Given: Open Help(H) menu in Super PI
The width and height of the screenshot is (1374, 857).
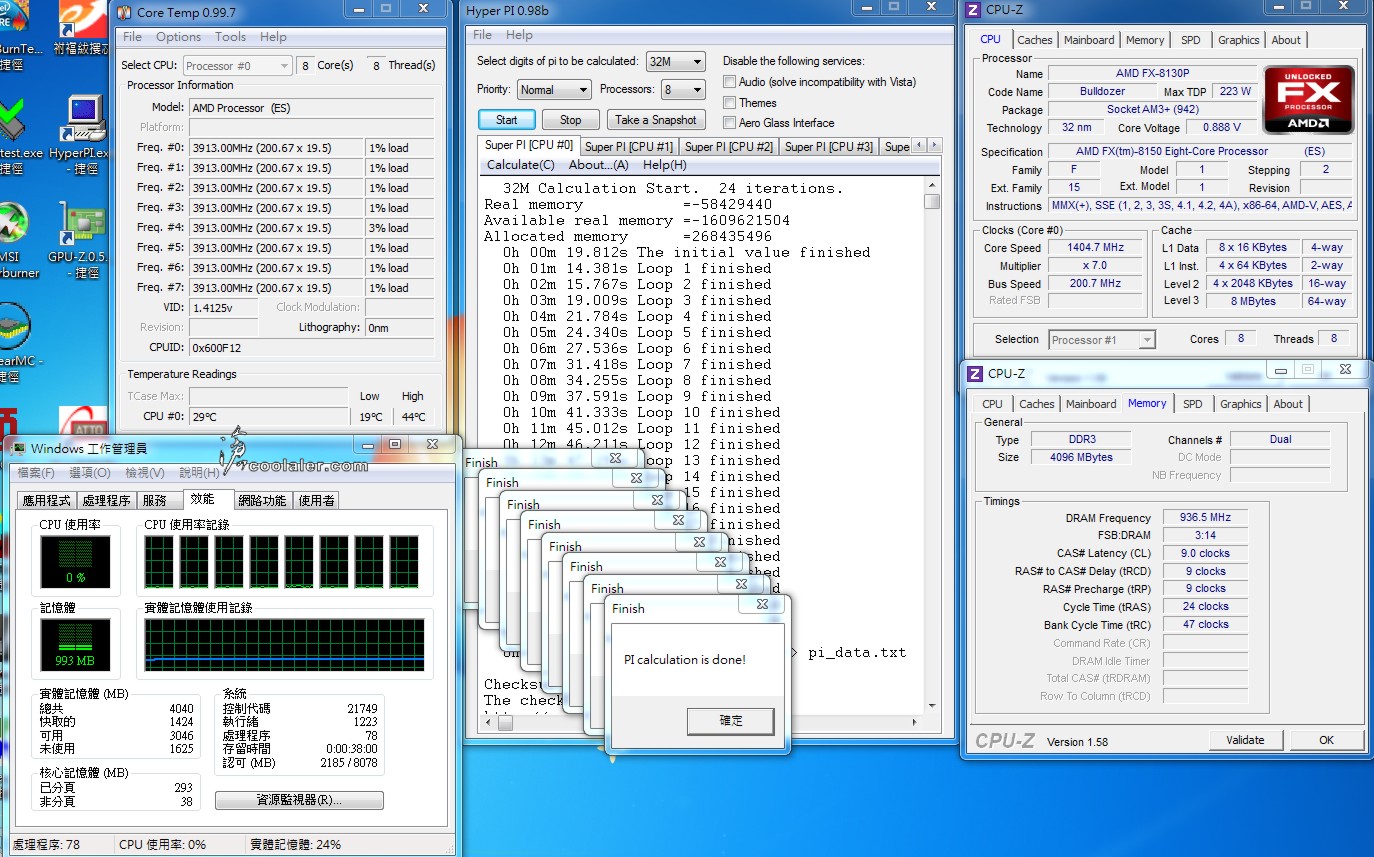Looking at the screenshot, I should tap(664, 165).
